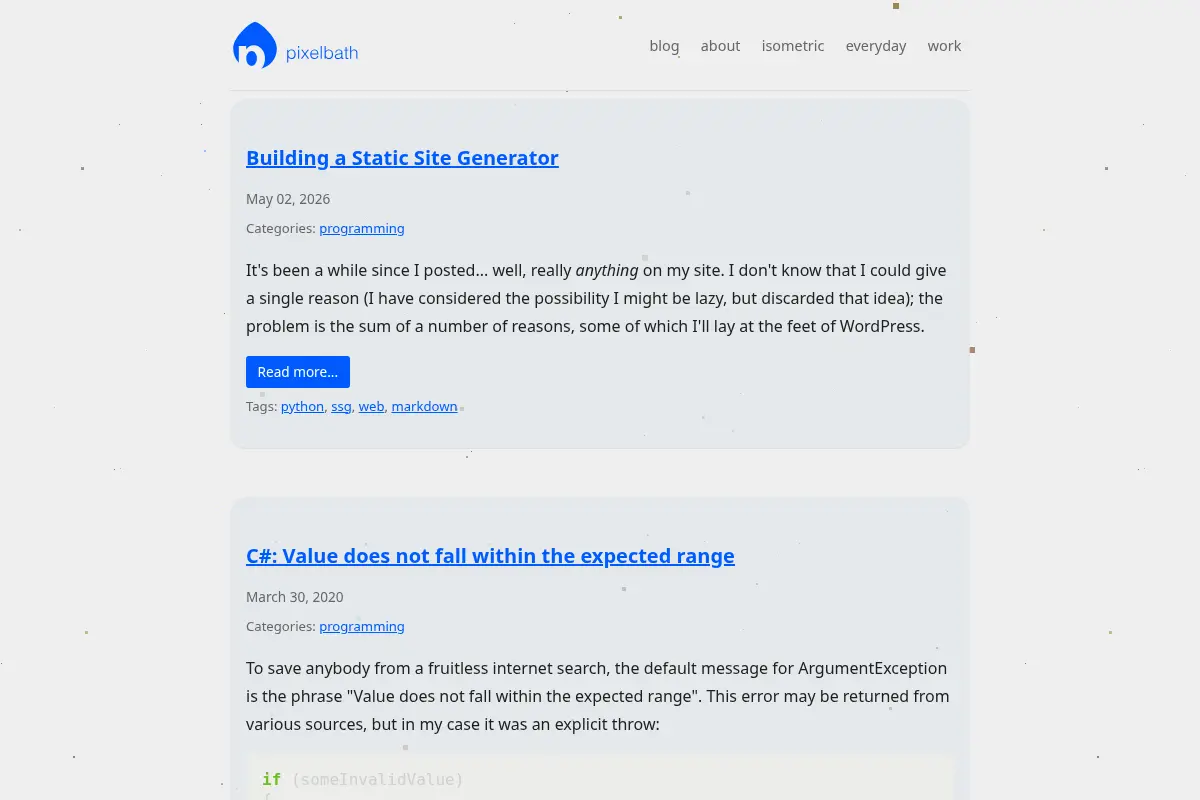Select programming category under C# post
Screen dimensions: 1200x800
pyautogui.click(x=362, y=626)
